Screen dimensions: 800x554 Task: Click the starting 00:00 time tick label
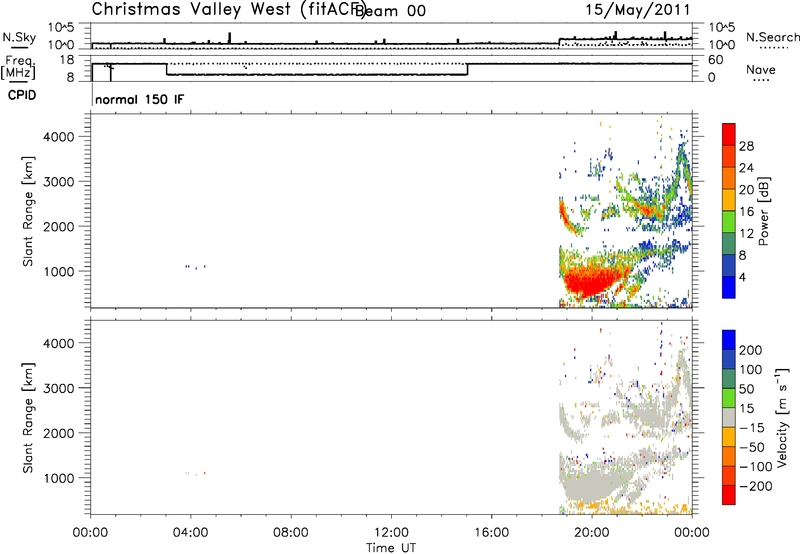[x=90, y=533]
